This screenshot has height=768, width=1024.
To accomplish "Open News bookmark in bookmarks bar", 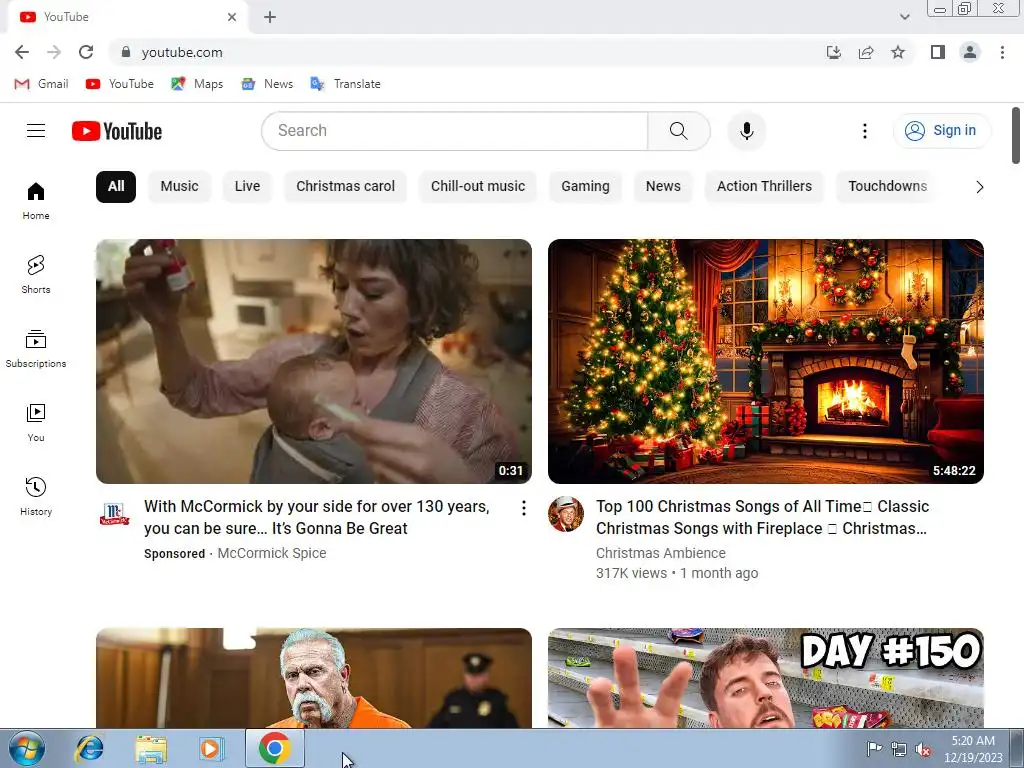I will (267, 84).
